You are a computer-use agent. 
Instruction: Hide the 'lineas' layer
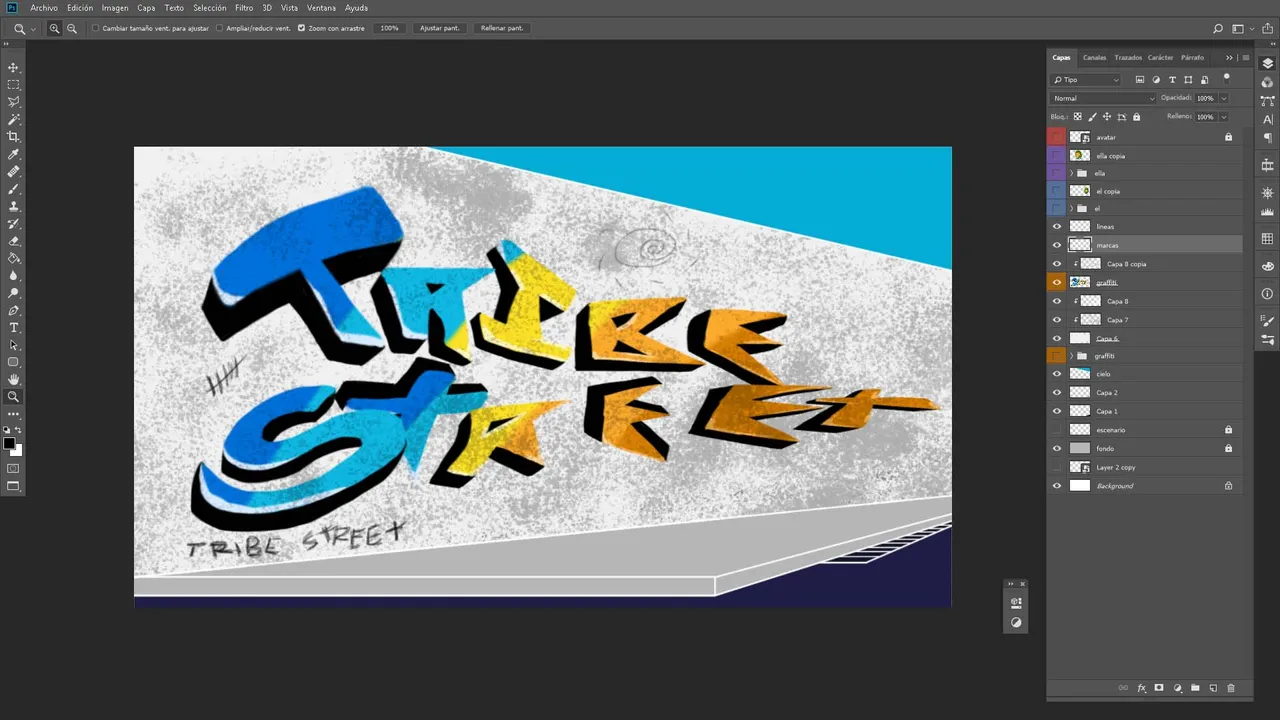tap(1057, 227)
